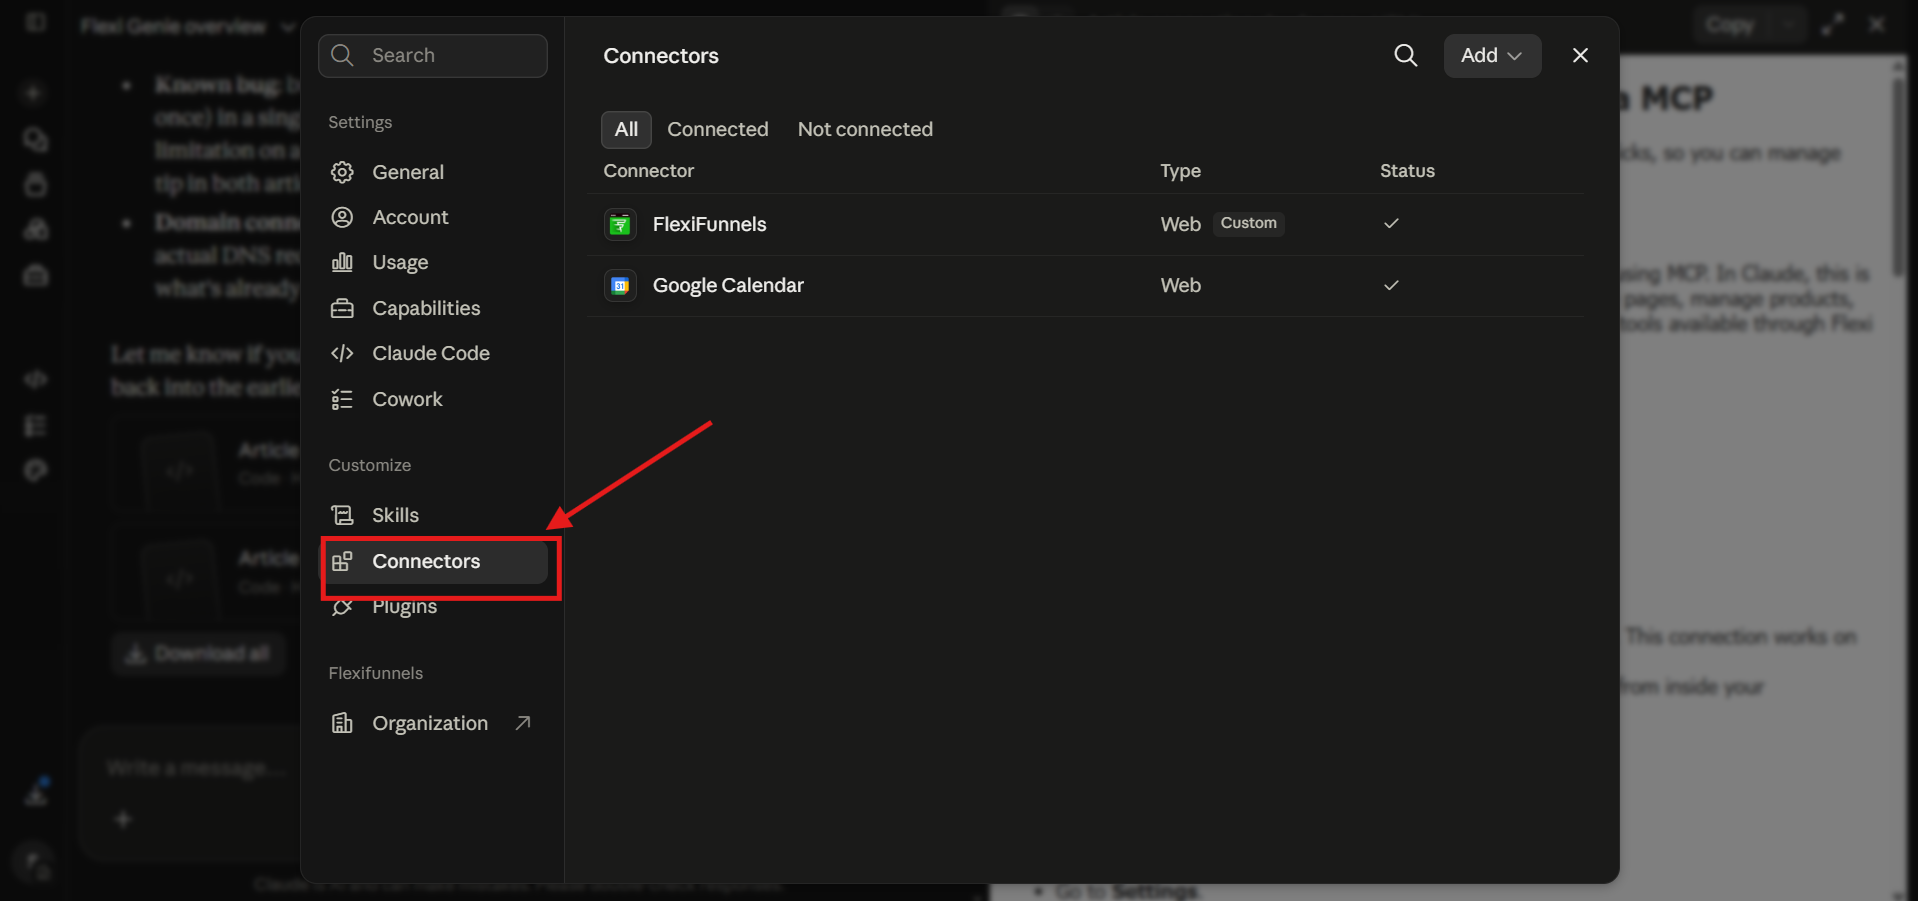The height and width of the screenshot is (901, 1918).
Task: Click the Usage bar chart icon
Action: [342, 262]
